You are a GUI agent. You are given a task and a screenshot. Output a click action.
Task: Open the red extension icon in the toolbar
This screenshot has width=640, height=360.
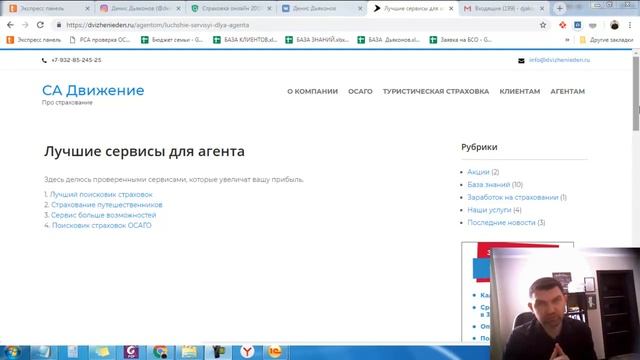pos(562,25)
